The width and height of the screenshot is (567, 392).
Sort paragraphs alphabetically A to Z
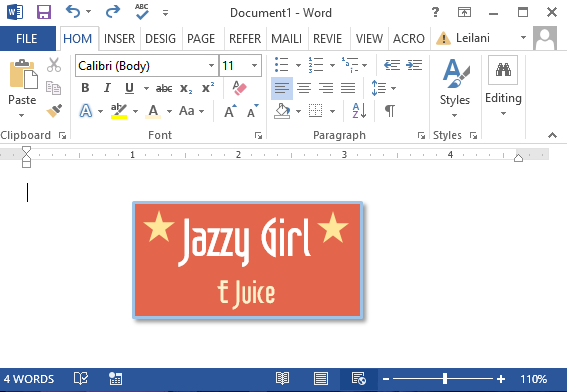tap(359, 111)
